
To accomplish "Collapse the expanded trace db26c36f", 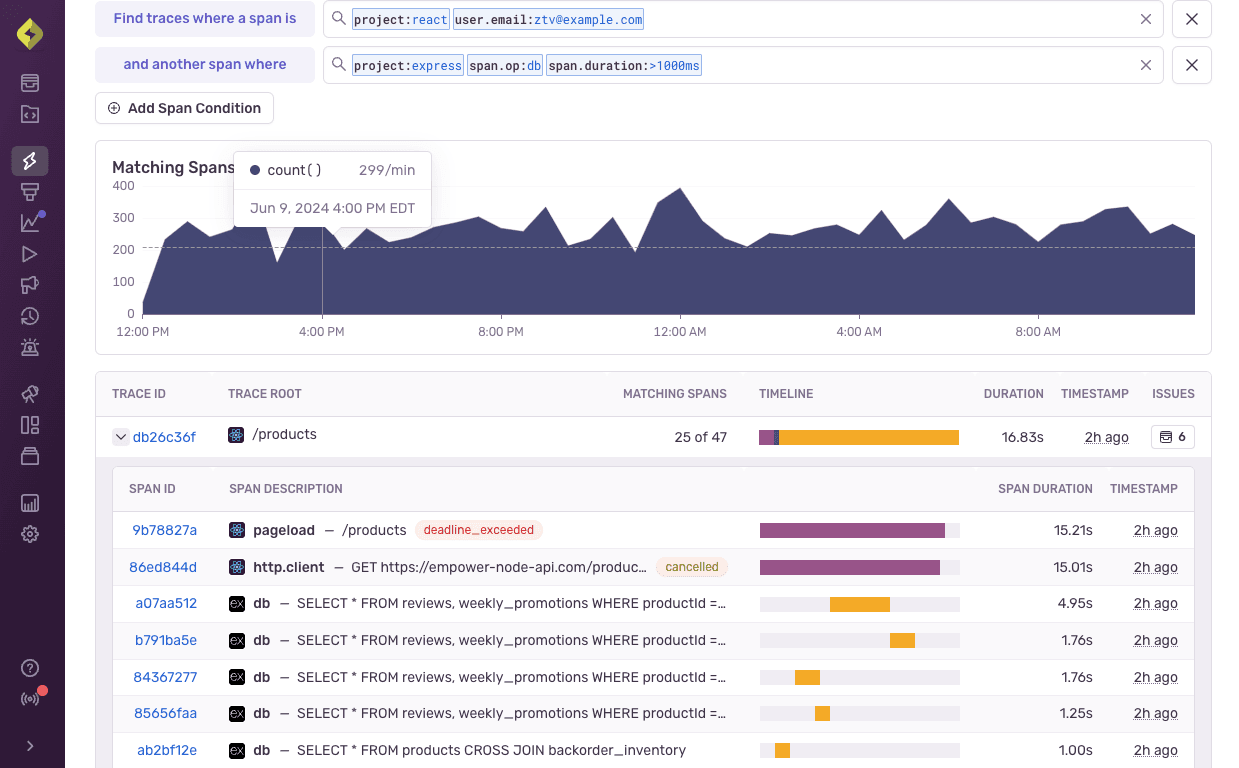I will [x=121, y=436].
